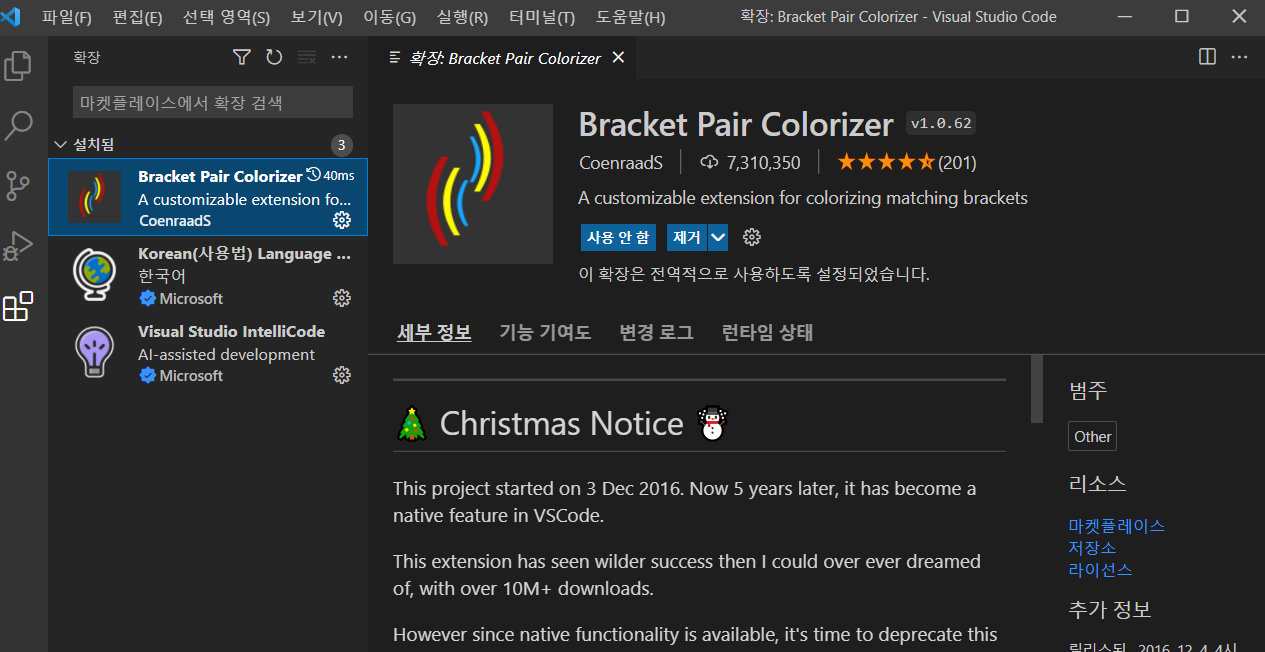Click Korean Language Pack globe icon
This screenshot has width=1265, height=652.
point(94,274)
